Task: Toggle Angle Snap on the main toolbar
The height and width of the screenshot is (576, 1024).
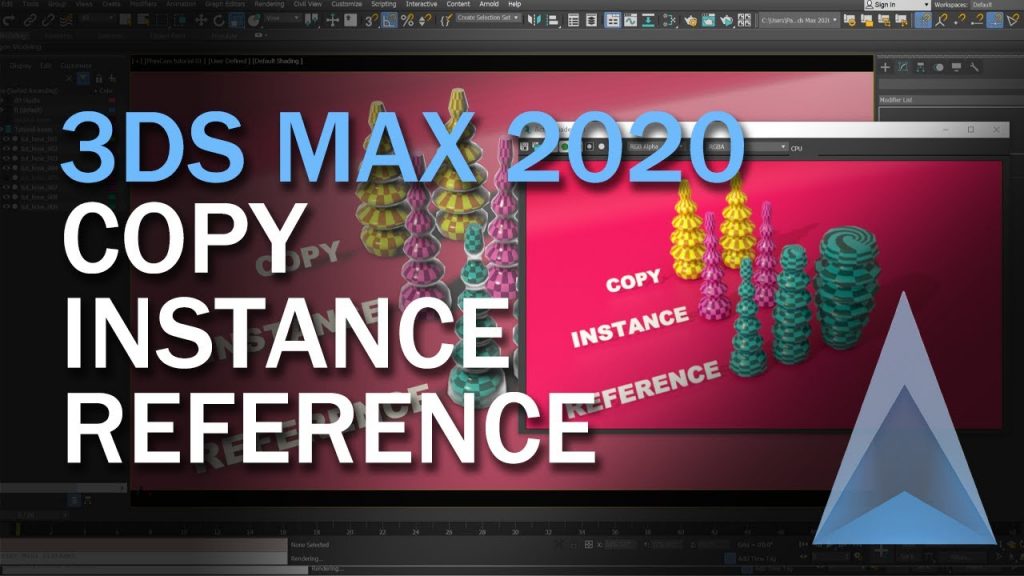Action: (x=389, y=22)
